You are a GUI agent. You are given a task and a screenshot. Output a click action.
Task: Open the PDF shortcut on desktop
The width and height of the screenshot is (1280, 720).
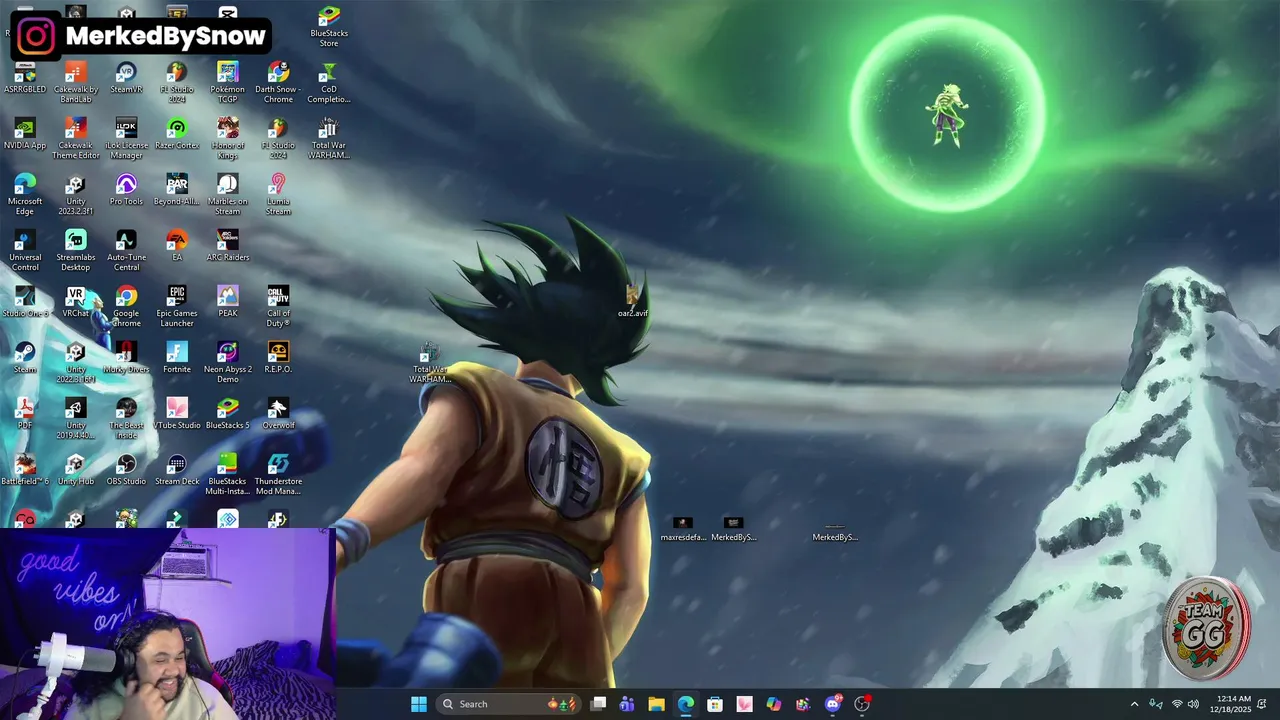25,415
